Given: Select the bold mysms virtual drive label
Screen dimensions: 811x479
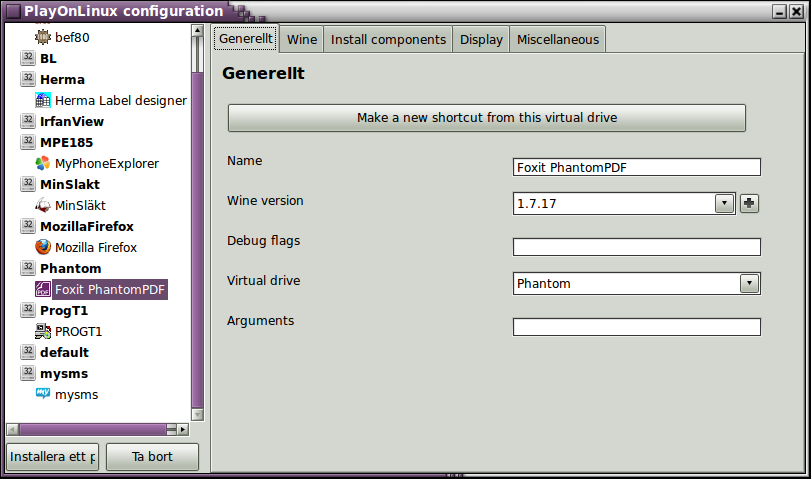Looking at the screenshot, I should click(64, 373).
